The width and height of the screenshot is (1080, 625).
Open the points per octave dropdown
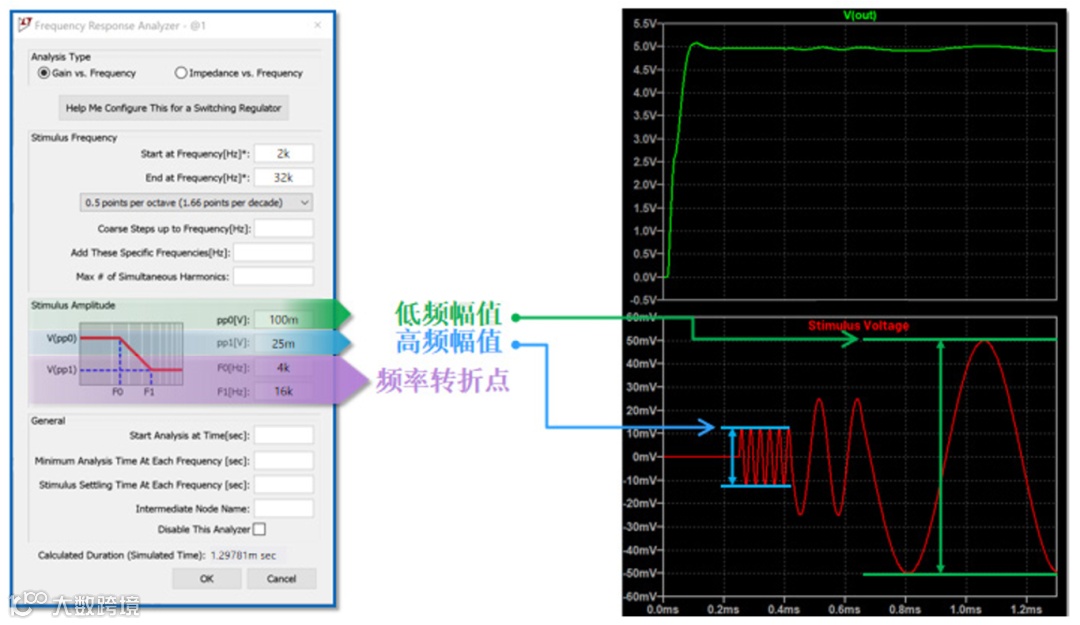(x=197, y=203)
